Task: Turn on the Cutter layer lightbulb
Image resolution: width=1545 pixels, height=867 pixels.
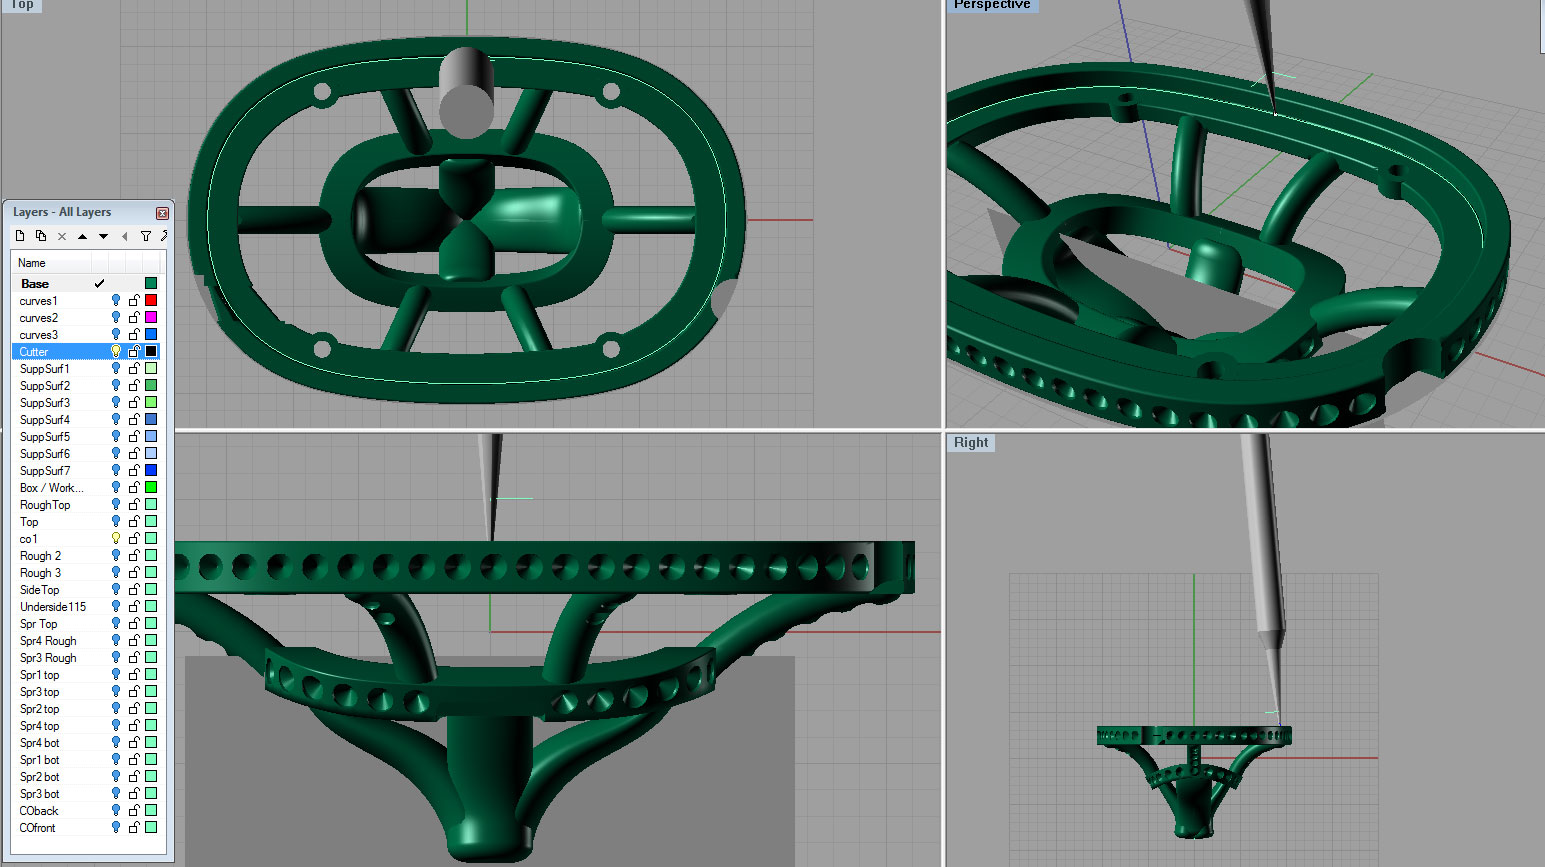Action: (x=116, y=351)
